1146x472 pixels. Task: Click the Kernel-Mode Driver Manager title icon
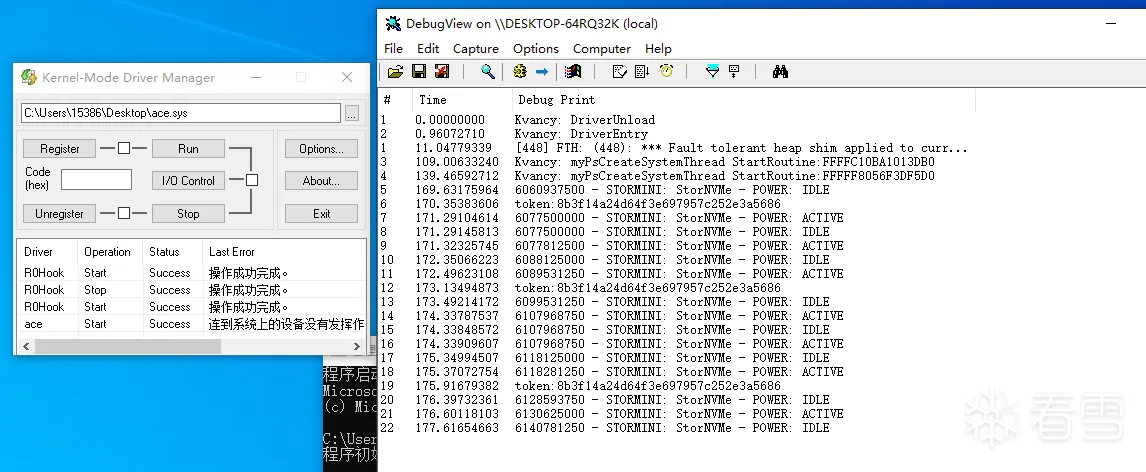(x=29, y=77)
